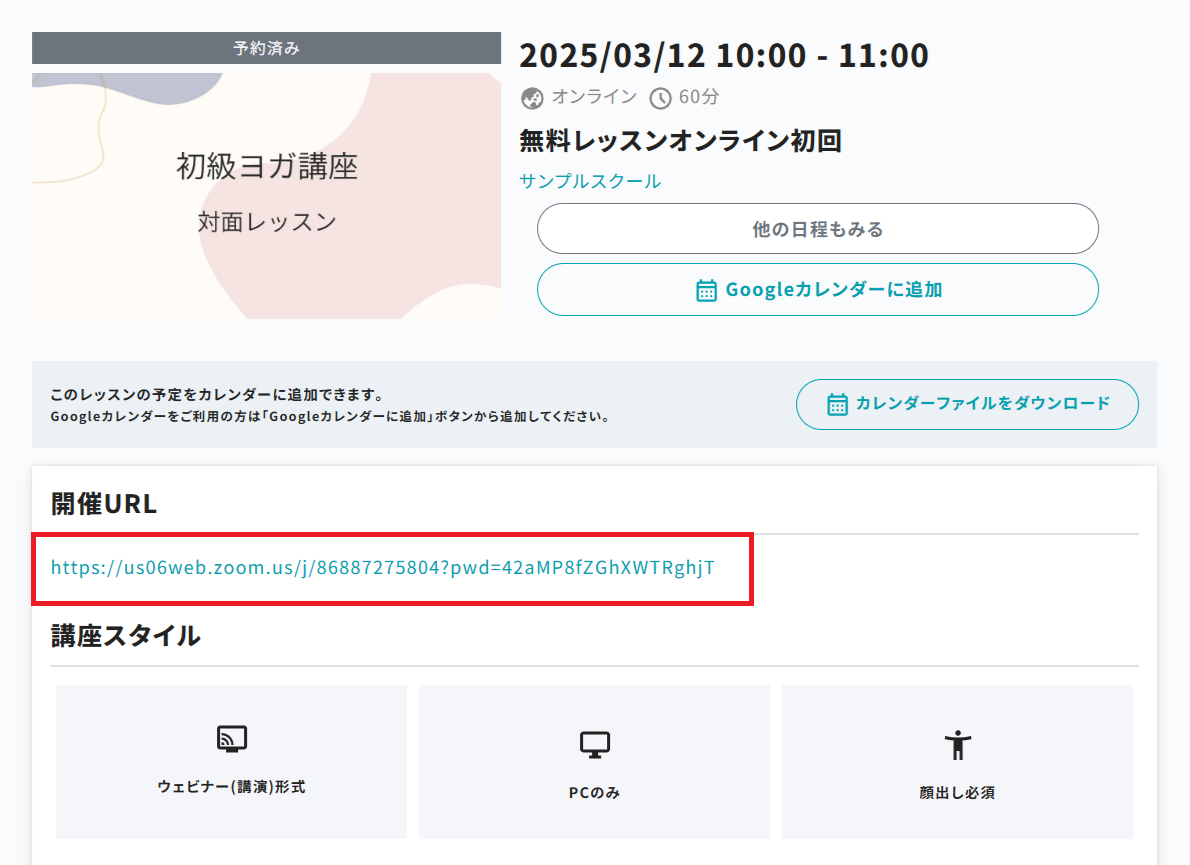This screenshot has width=1190, height=865.
Task: Click the PC monitor icon
Action: click(594, 744)
